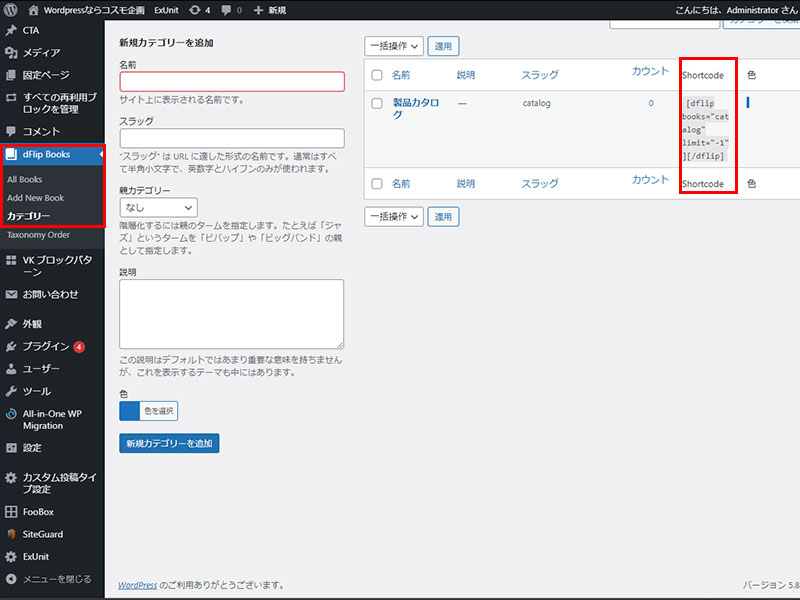Open the 製品カタログ category link
Screen dimensions: 800x600
415,108
